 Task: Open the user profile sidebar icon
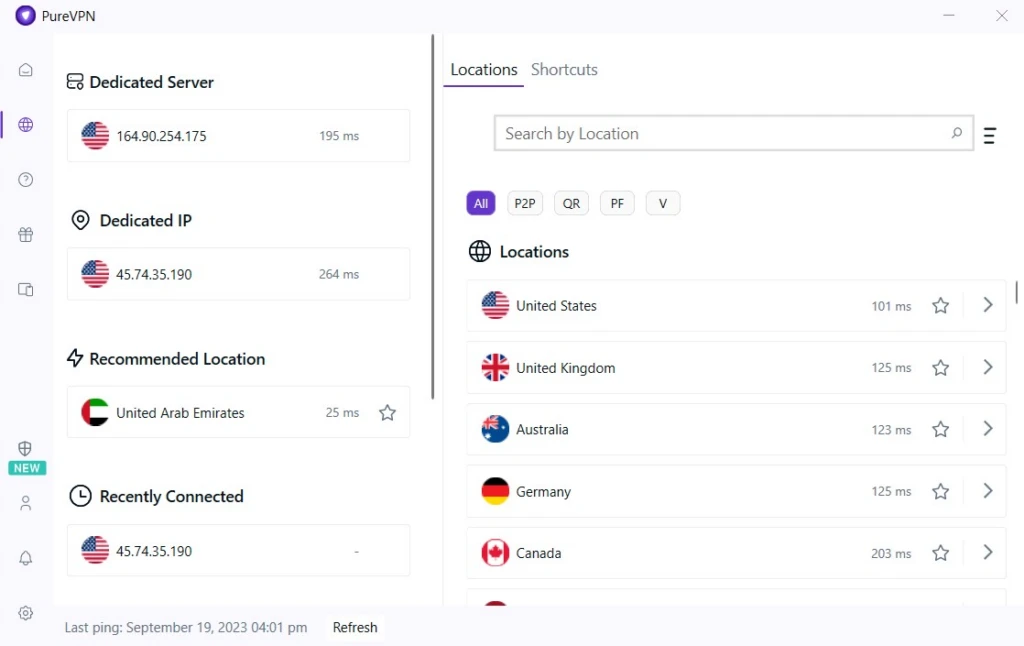pyautogui.click(x=25, y=503)
